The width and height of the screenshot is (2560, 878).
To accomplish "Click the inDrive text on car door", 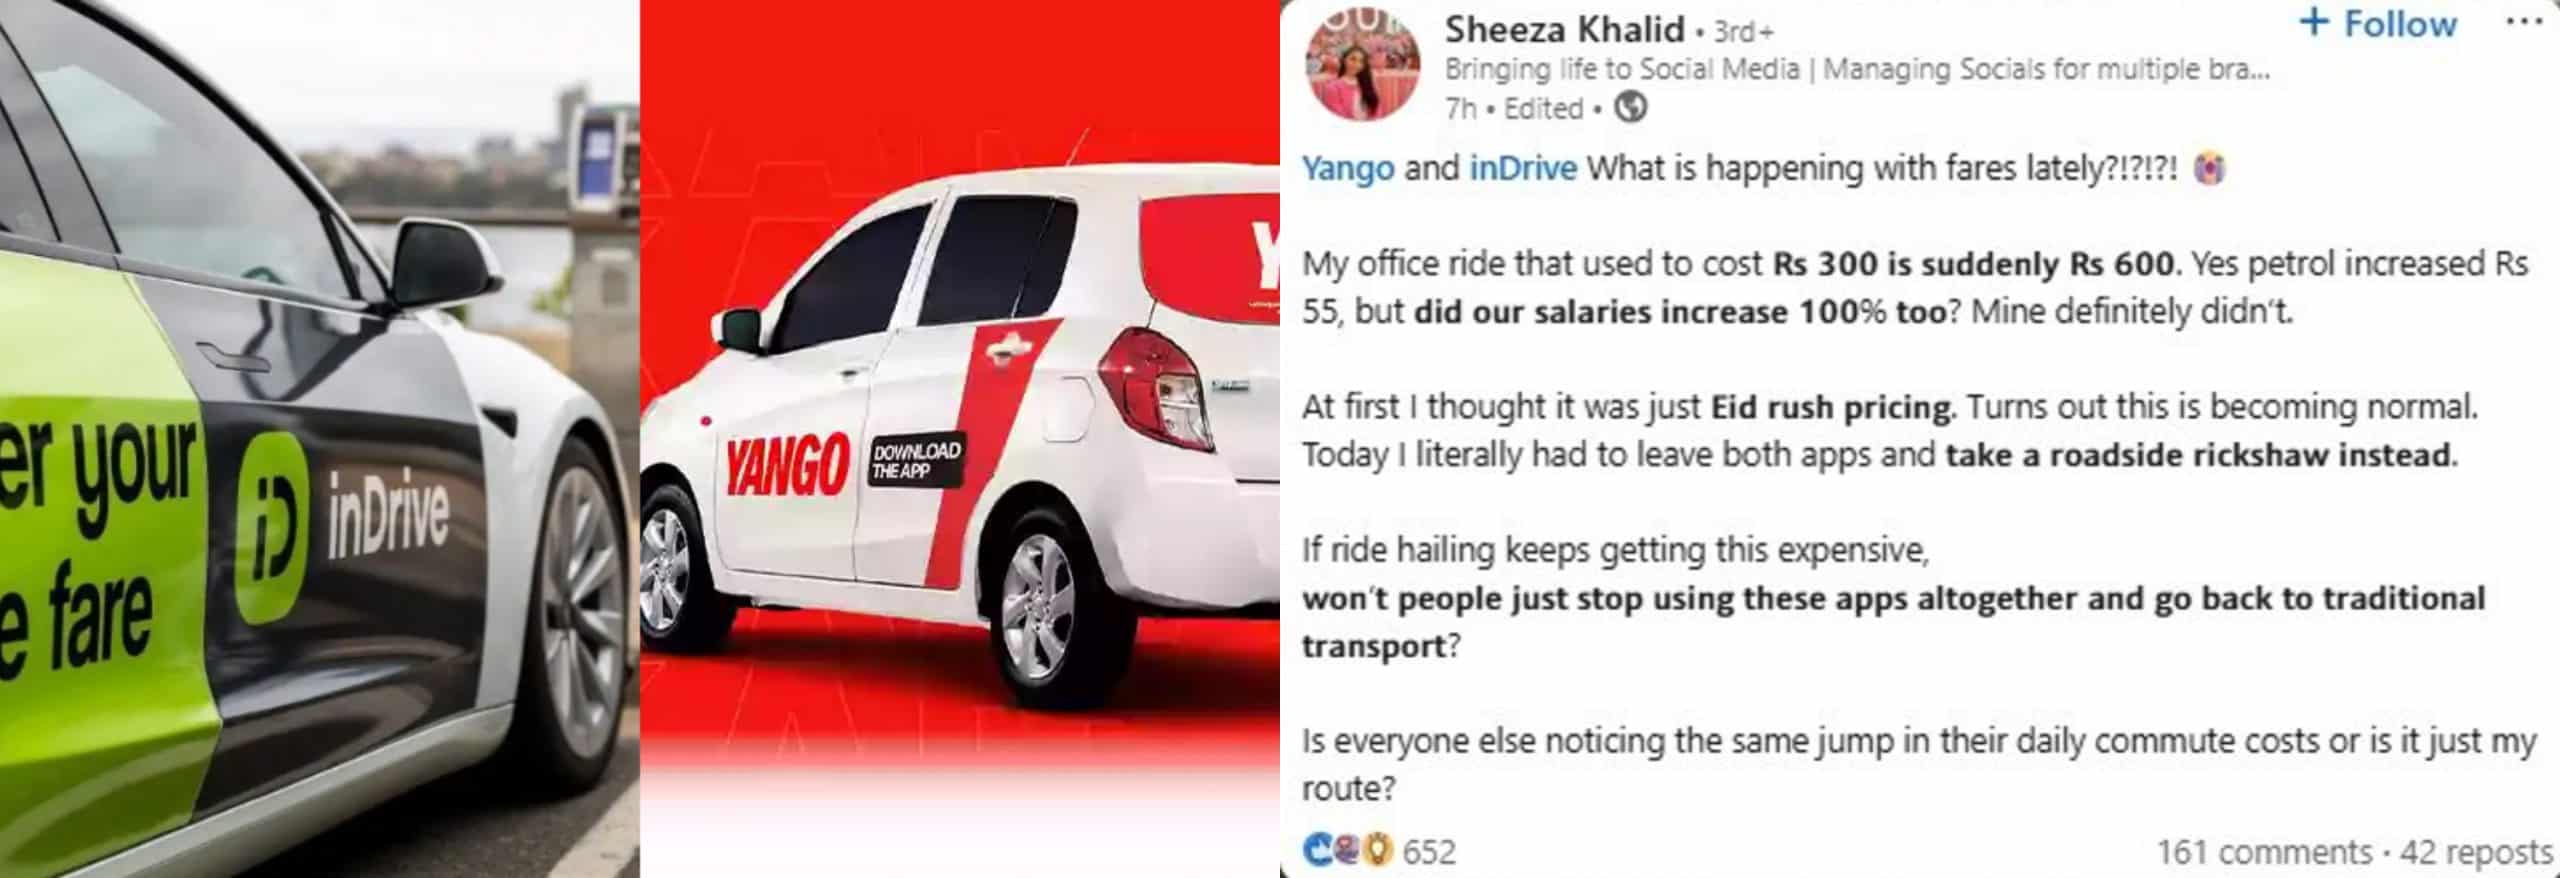I will pos(388,520).
